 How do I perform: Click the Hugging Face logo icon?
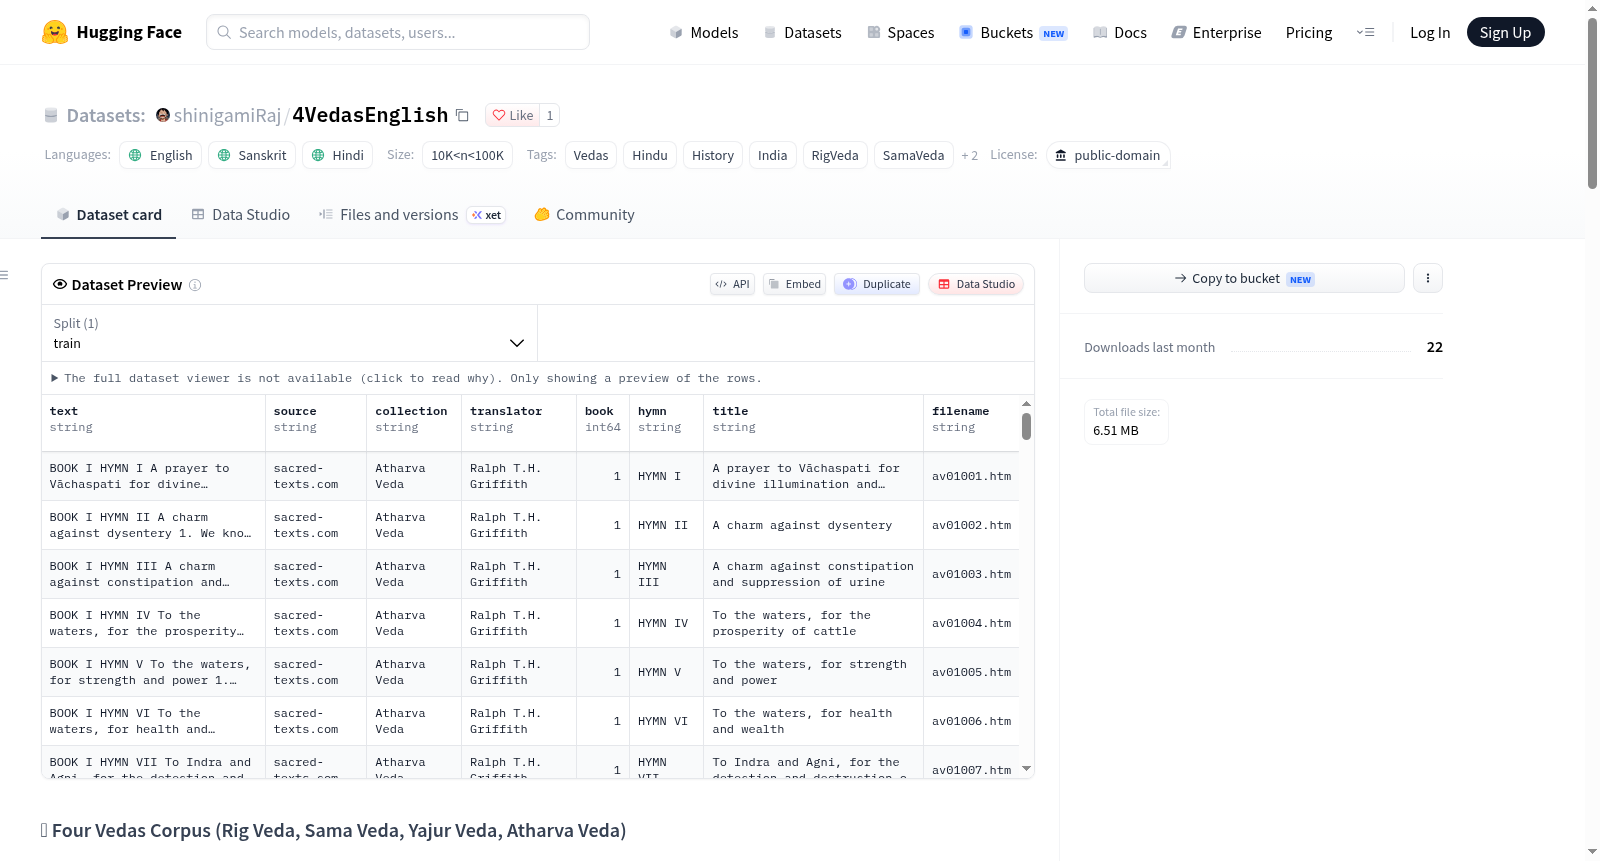point(55,32)
